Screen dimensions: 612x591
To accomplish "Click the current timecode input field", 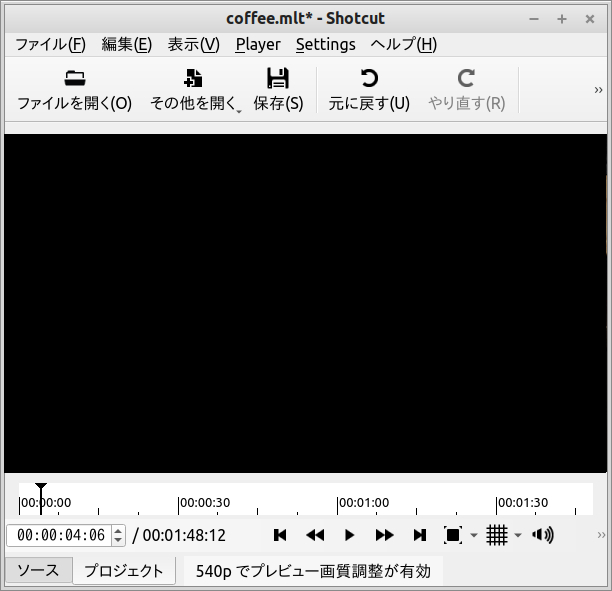I will click(x=60, y=536).
